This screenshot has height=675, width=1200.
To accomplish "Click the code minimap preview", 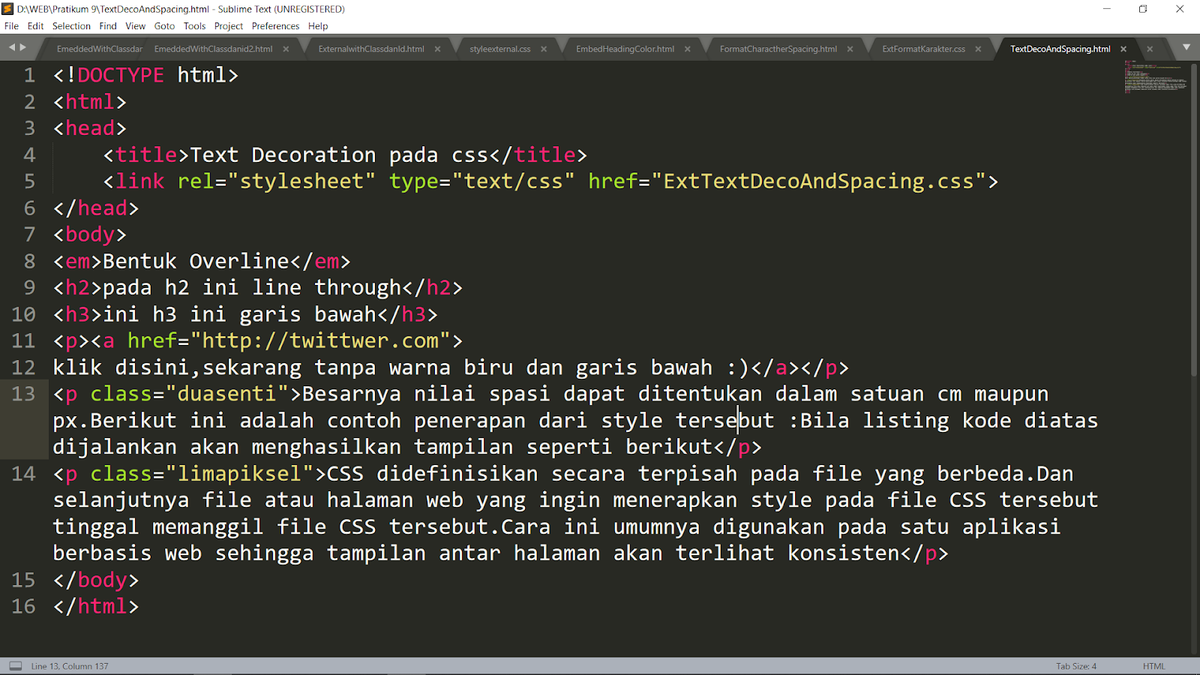I will click(1156, 78).
